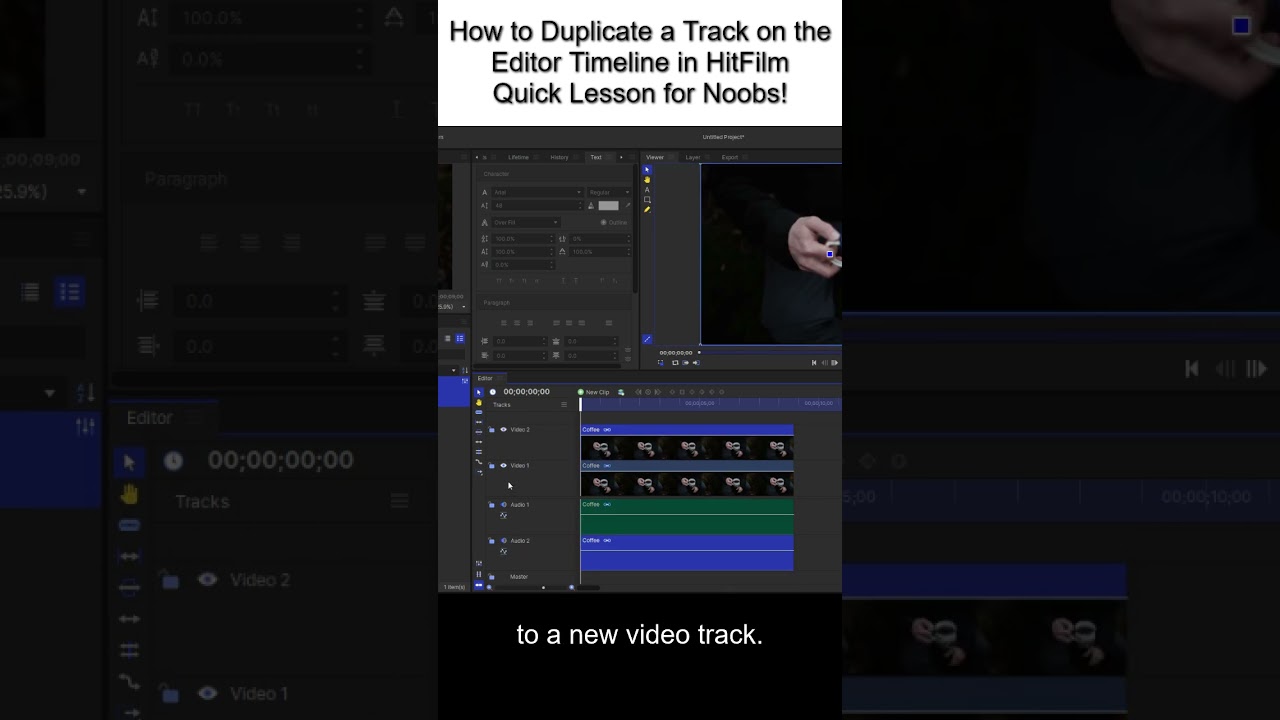Click the Coffee clip label on Video 2

[x=591, y=429]
